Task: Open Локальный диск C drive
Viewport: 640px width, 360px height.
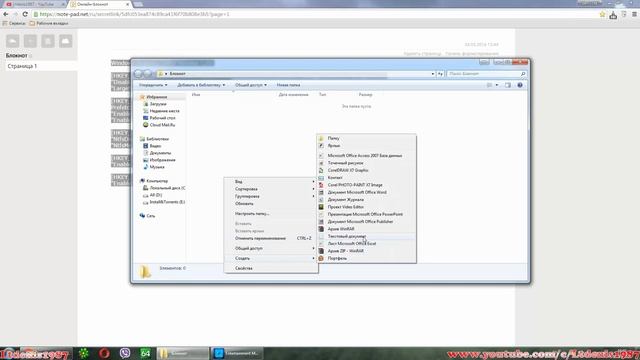Action: (x=167, y=188)
